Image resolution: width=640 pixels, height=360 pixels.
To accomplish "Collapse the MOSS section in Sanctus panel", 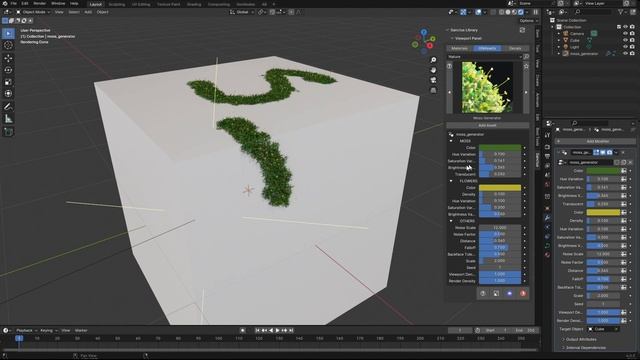I will [451, 141].
